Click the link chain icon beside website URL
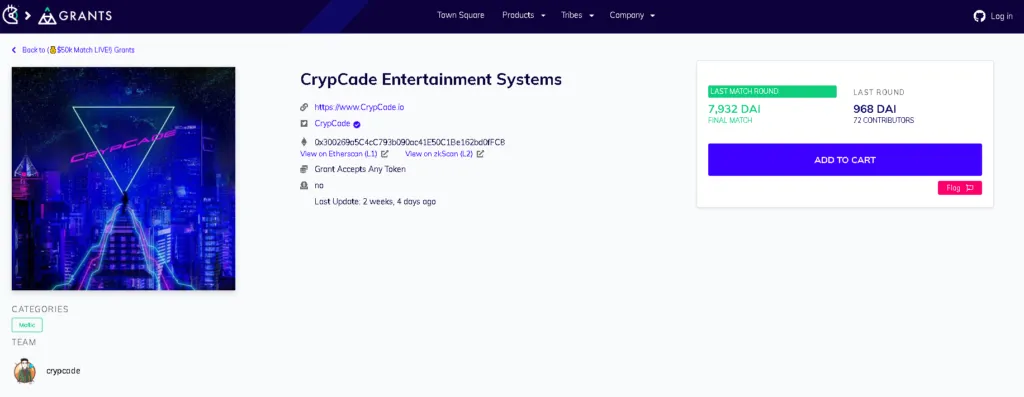This screenshot has width=1024, height=397. click(x=304, y=107)
